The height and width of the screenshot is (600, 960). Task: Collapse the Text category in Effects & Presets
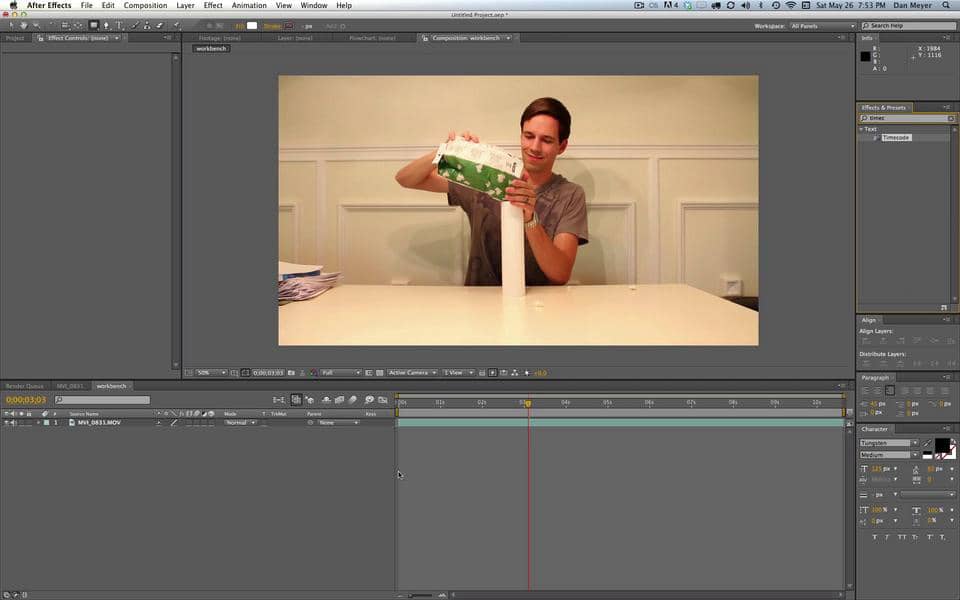tap(861, 129)
